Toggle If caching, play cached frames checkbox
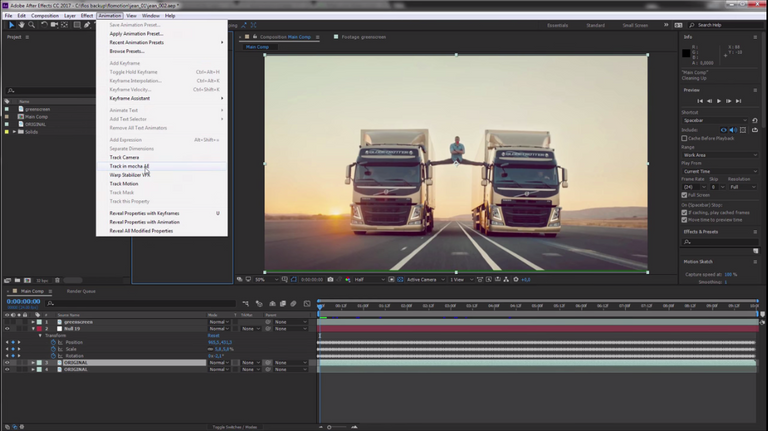 684,213
